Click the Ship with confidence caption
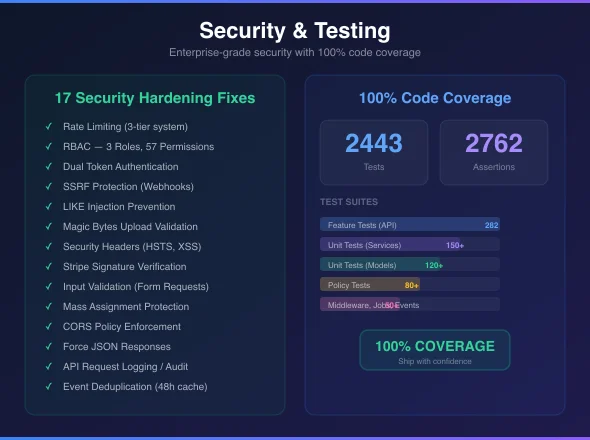The image size is (590, 440). (435, 361)
